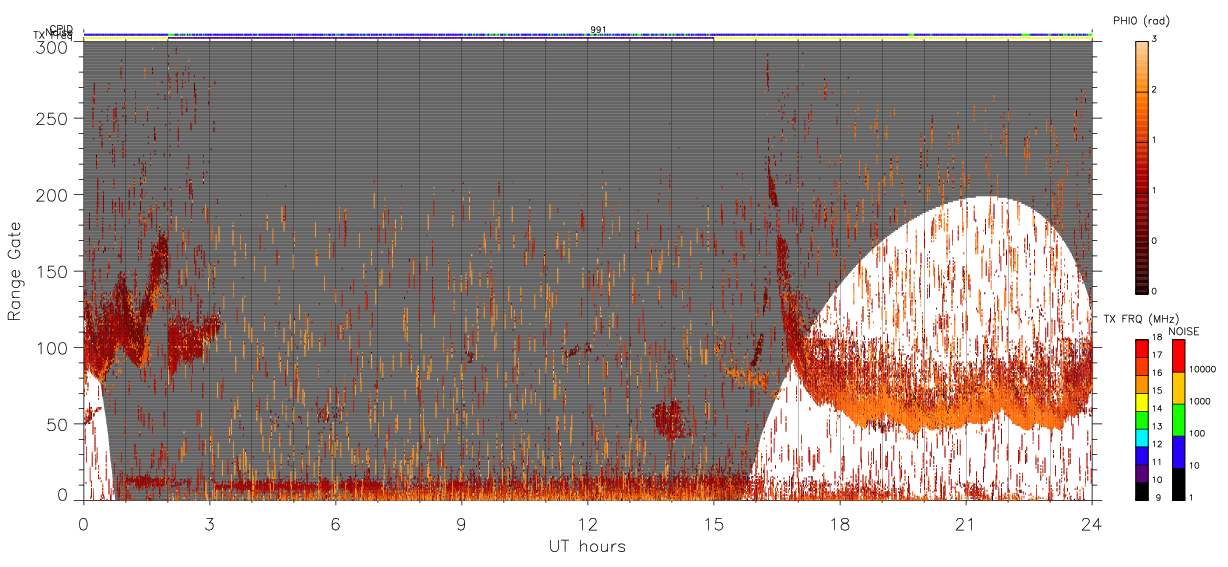Click the 991 CPID label above the plot
Viewport: 1228px width, 567px height.
(x=597, y=30)
